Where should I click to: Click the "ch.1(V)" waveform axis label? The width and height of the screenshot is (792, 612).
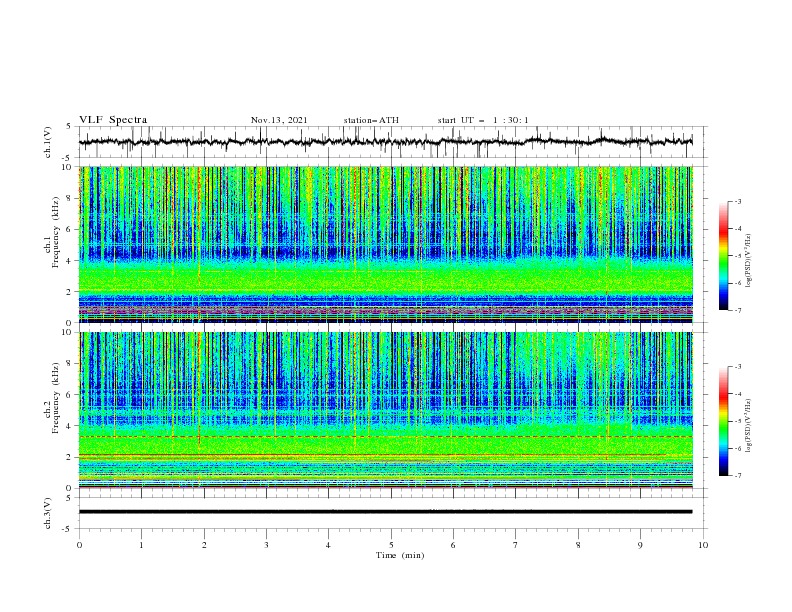[x=48, y=142]
